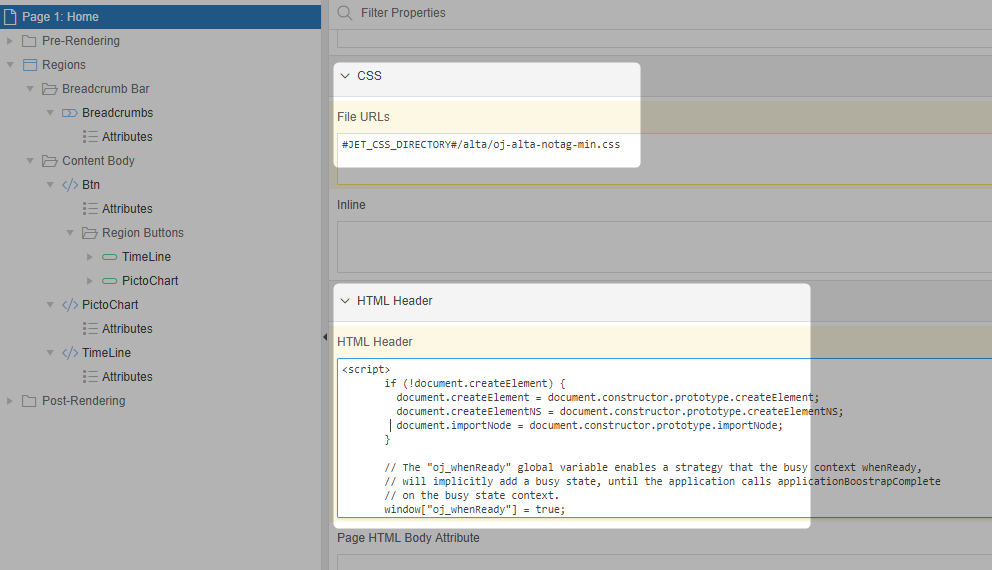Click in the Inline CSS text area
This screenshot has height=570, width=992.
[660, 246]
